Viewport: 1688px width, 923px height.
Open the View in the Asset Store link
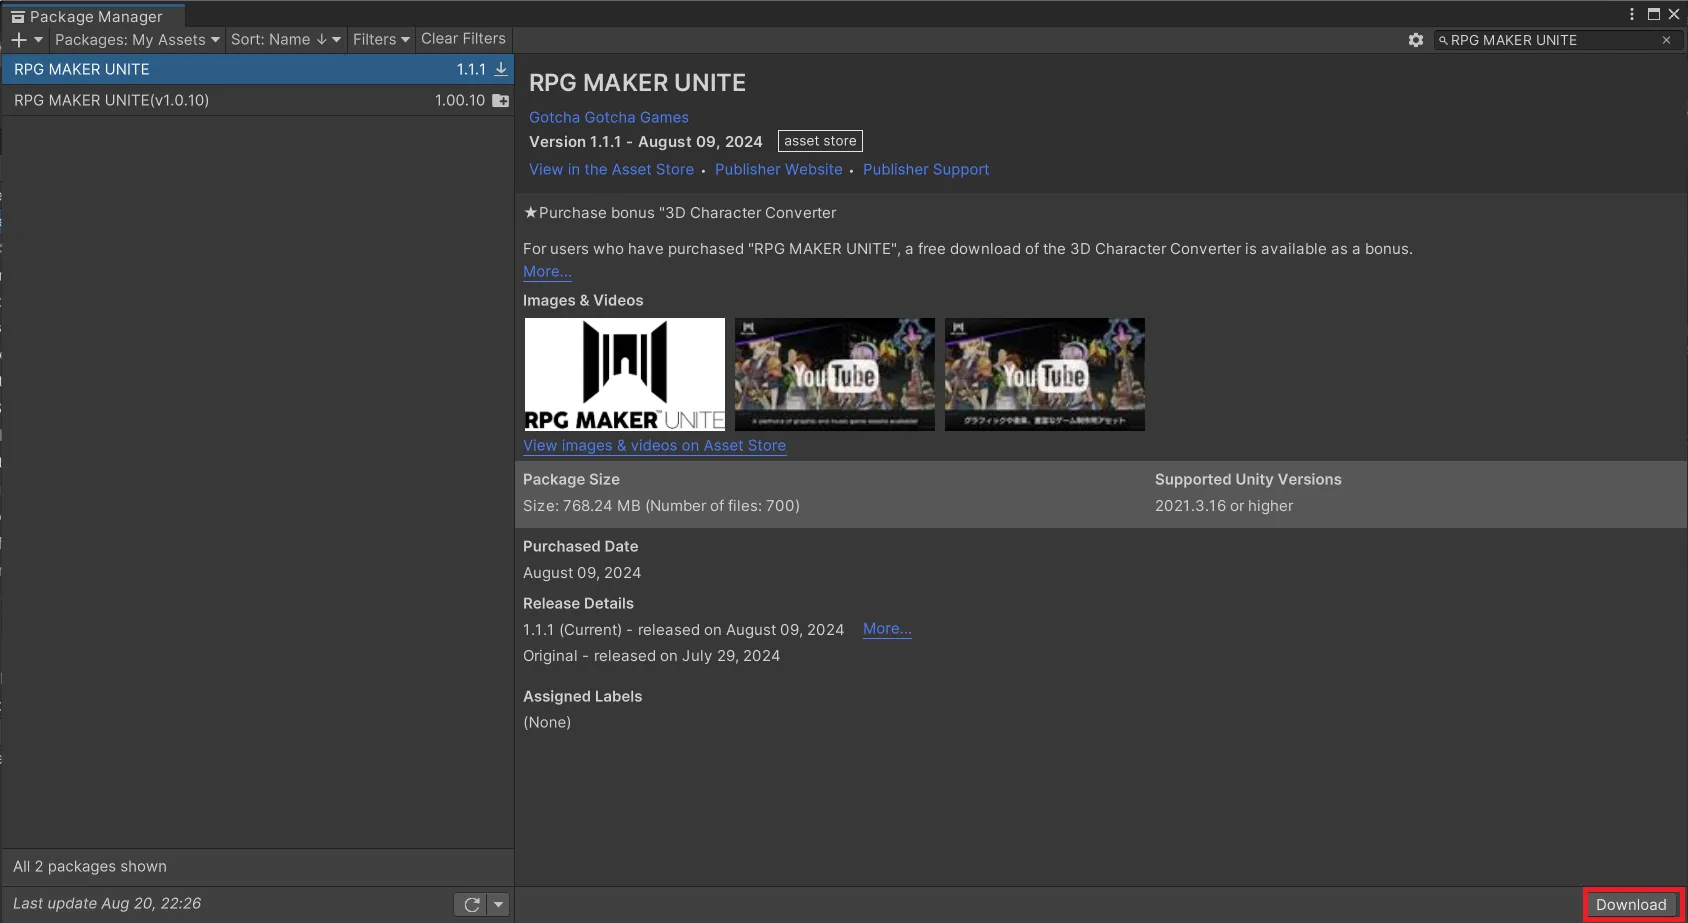(x=611, y=170)
